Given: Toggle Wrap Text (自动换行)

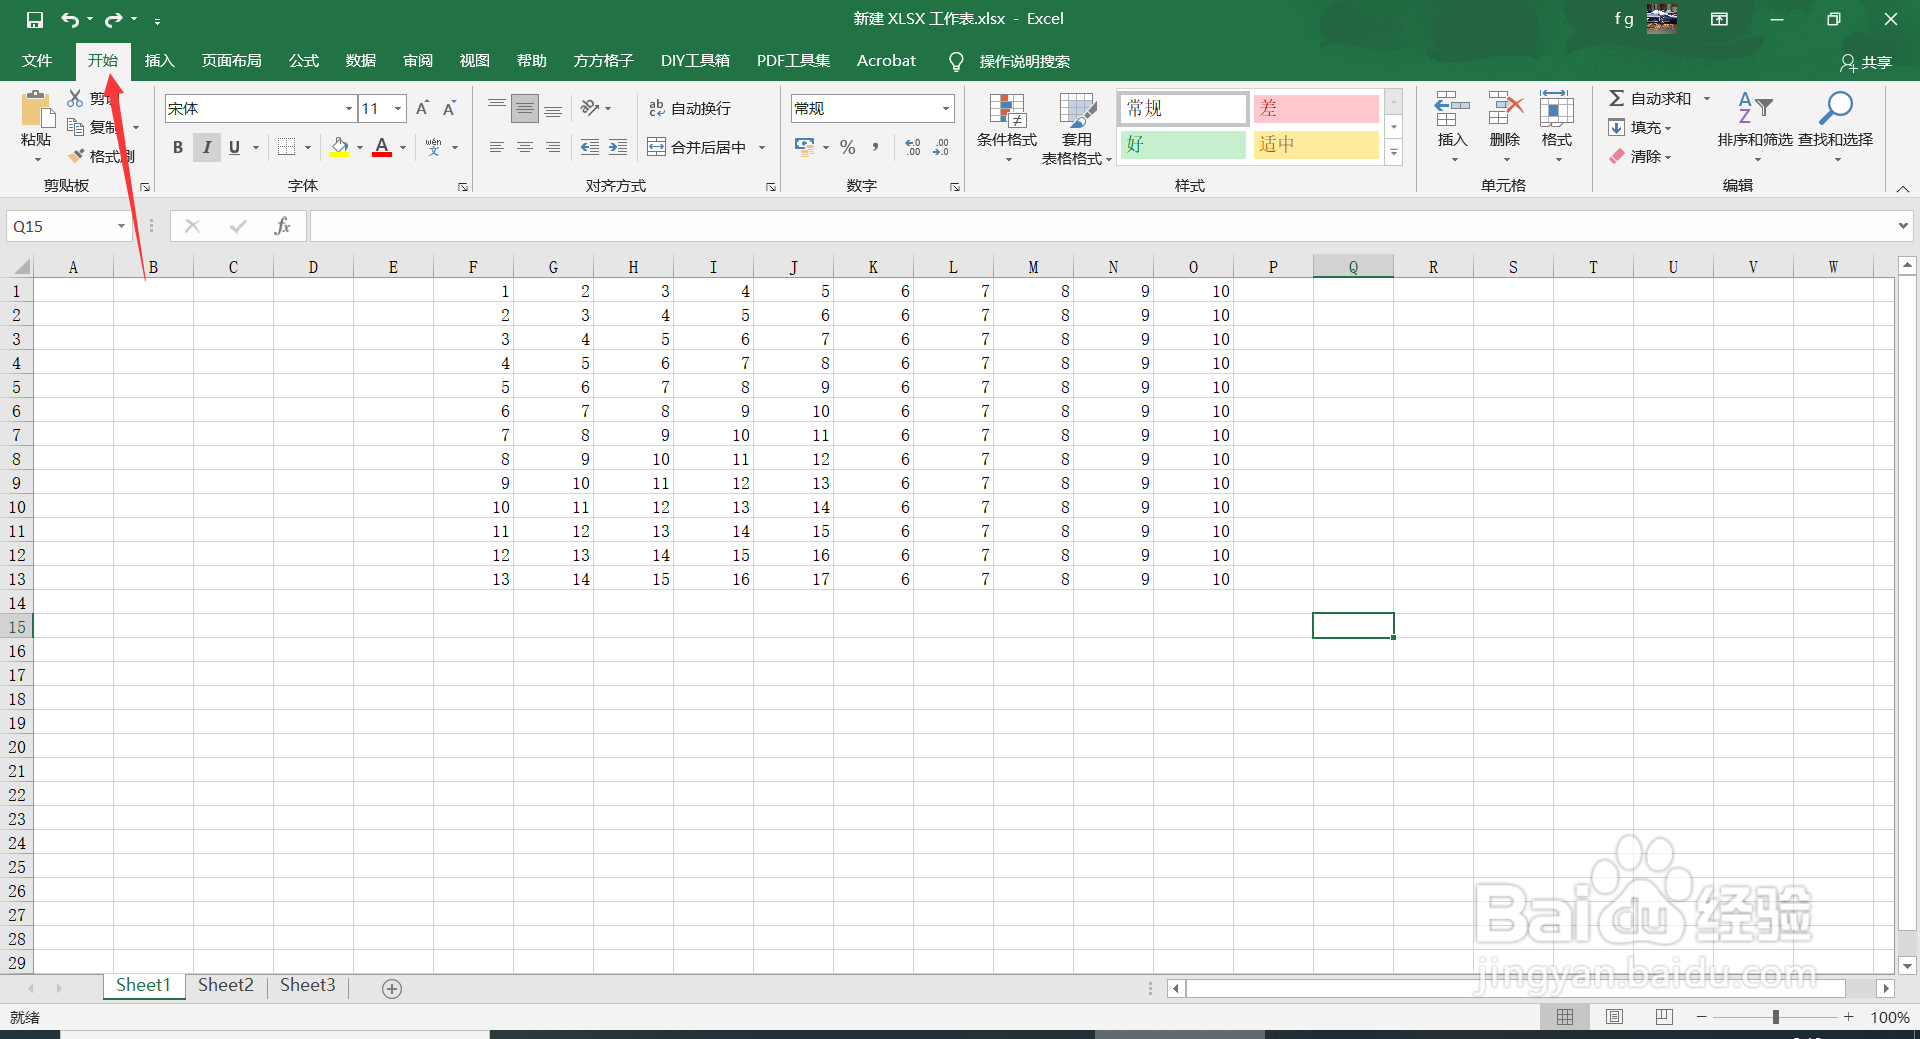Looking at the screenshot, I should pyautogui.click(x=690, y=108).
